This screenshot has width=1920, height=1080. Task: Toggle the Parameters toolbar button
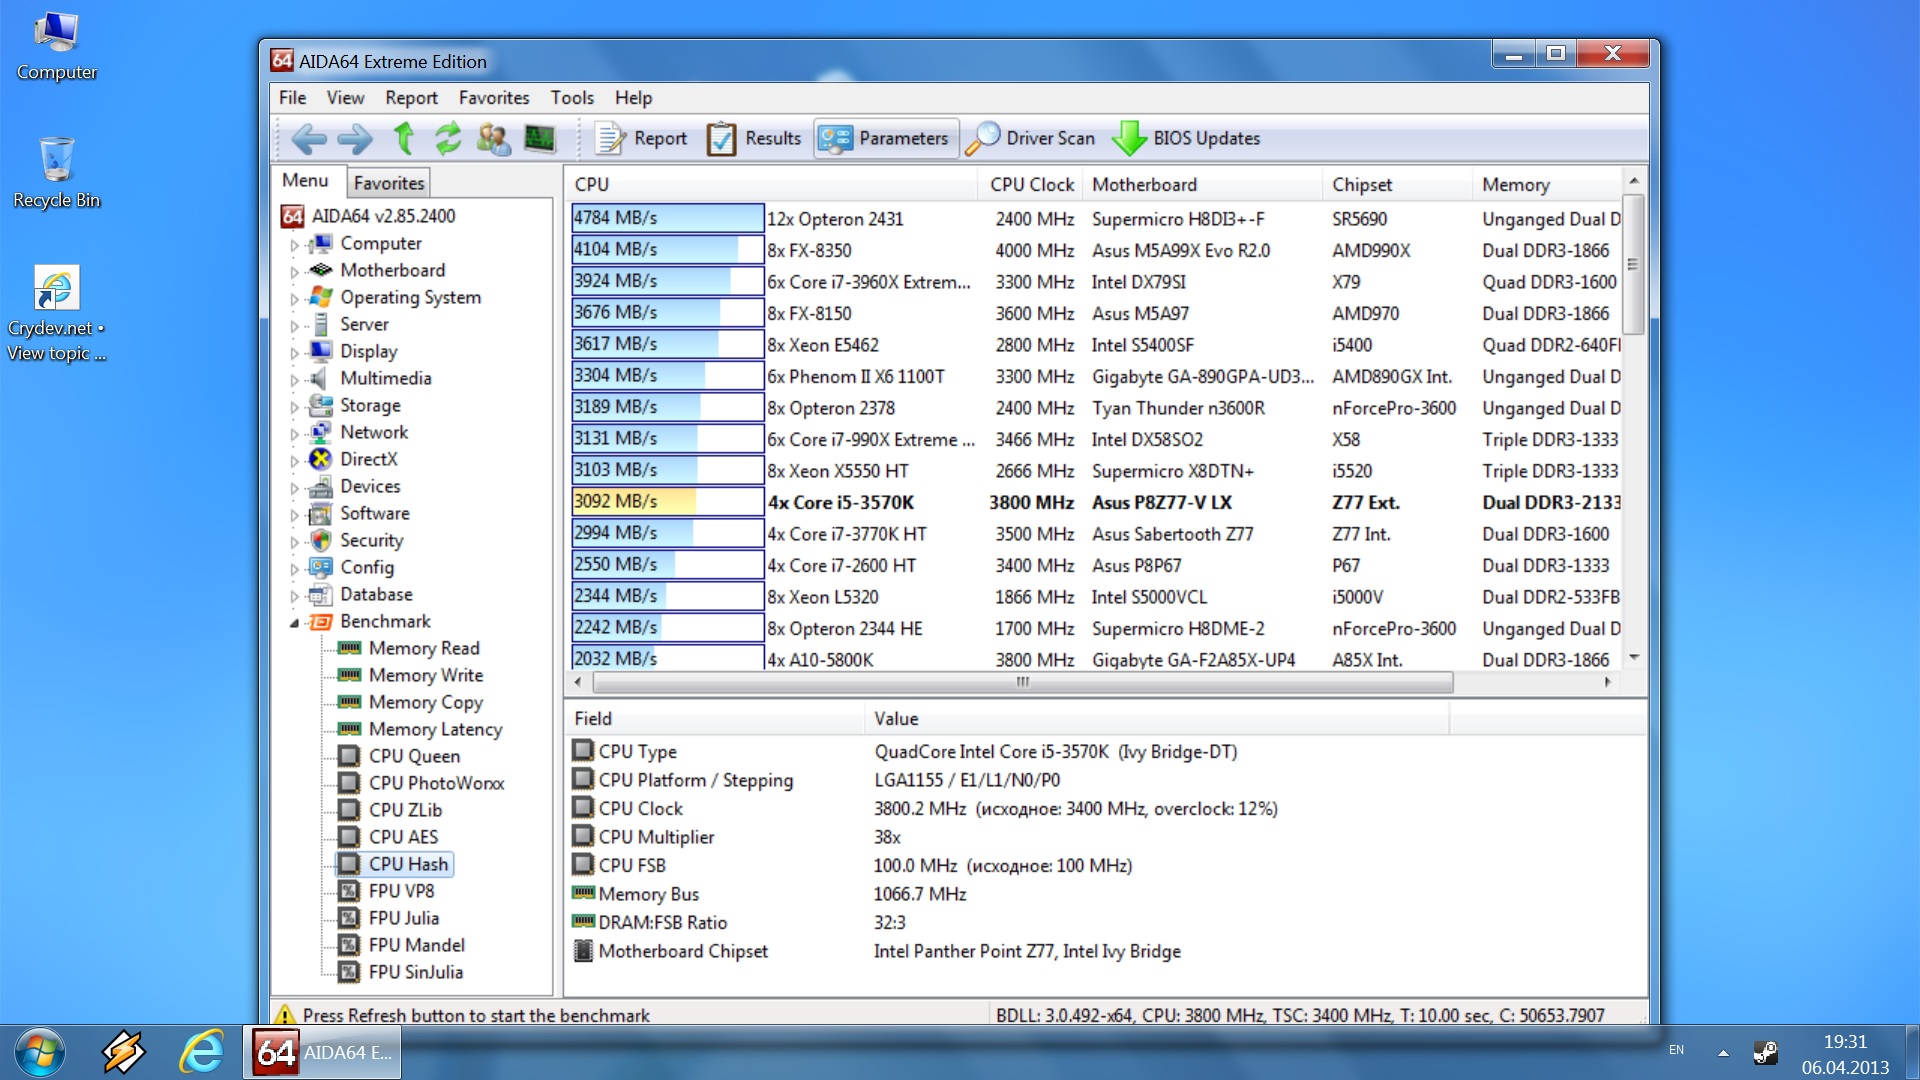[886, 138]
